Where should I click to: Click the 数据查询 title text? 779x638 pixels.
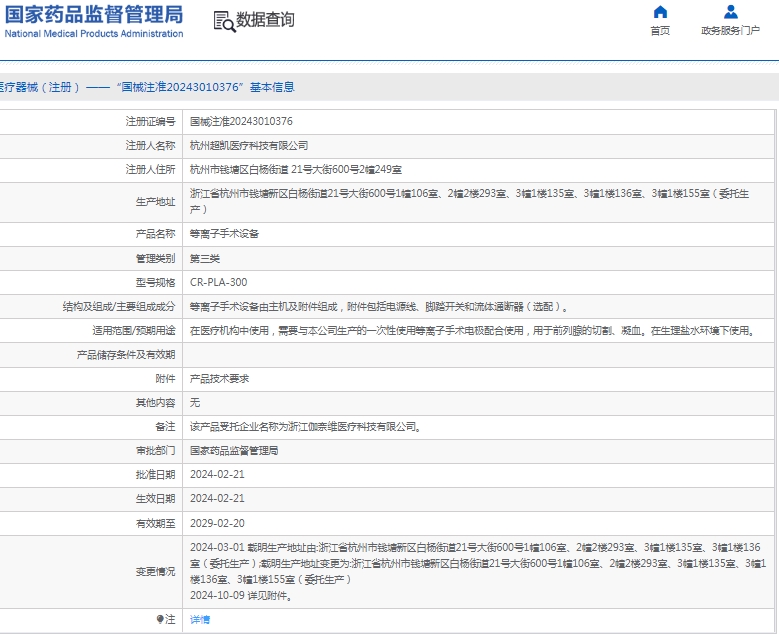pyautogui.click(x=265, y=20)
